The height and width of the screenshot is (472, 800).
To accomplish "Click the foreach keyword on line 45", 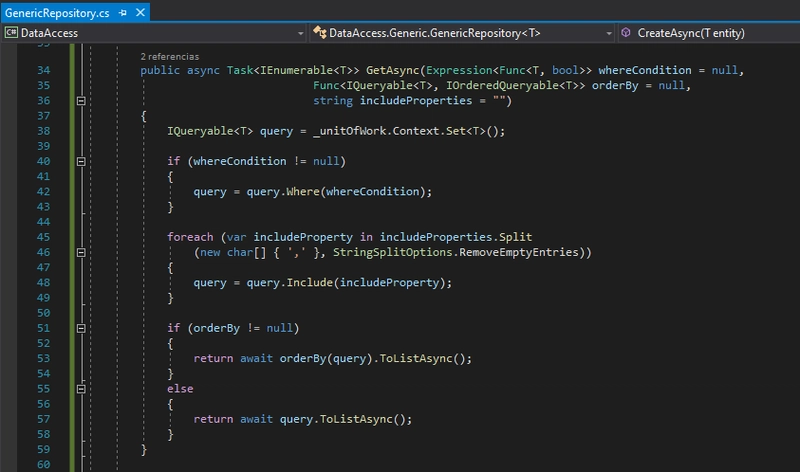I will (190, 237).
